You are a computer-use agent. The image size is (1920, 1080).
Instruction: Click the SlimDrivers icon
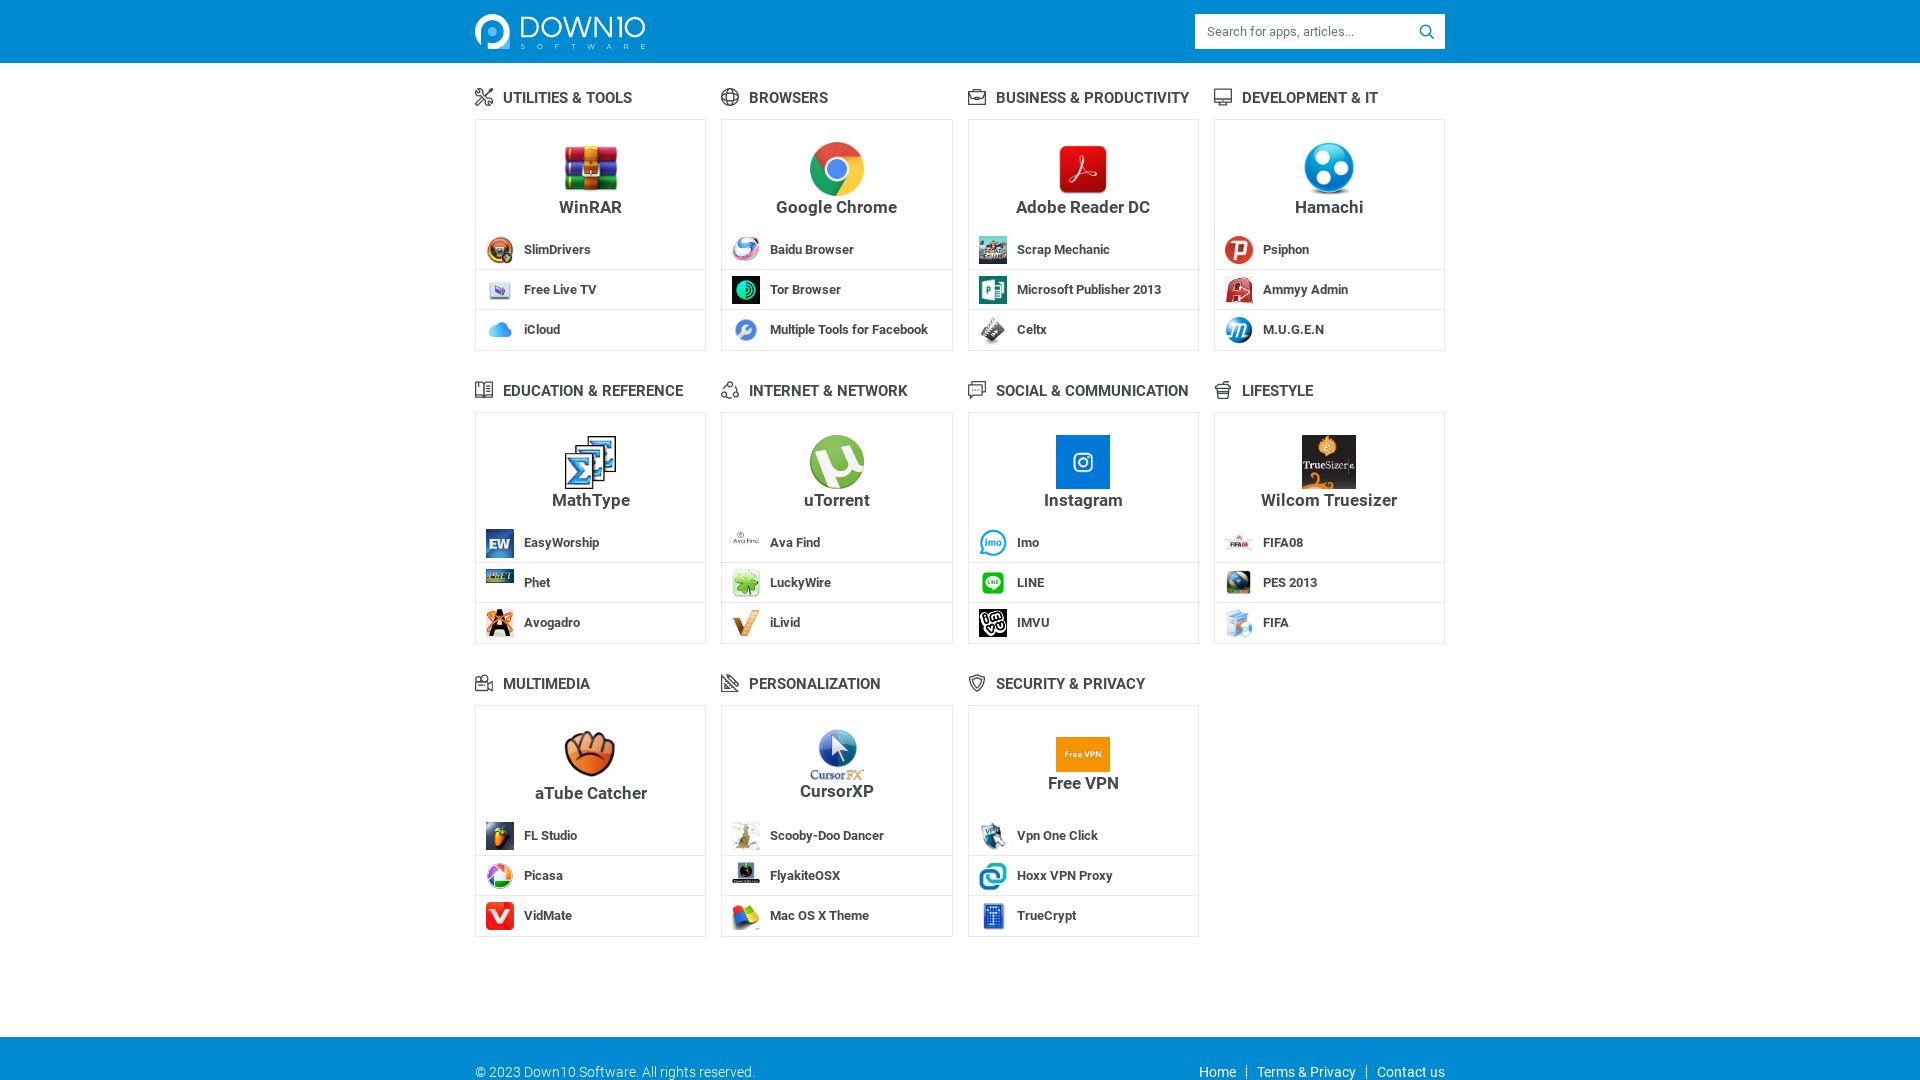point(500,250)
